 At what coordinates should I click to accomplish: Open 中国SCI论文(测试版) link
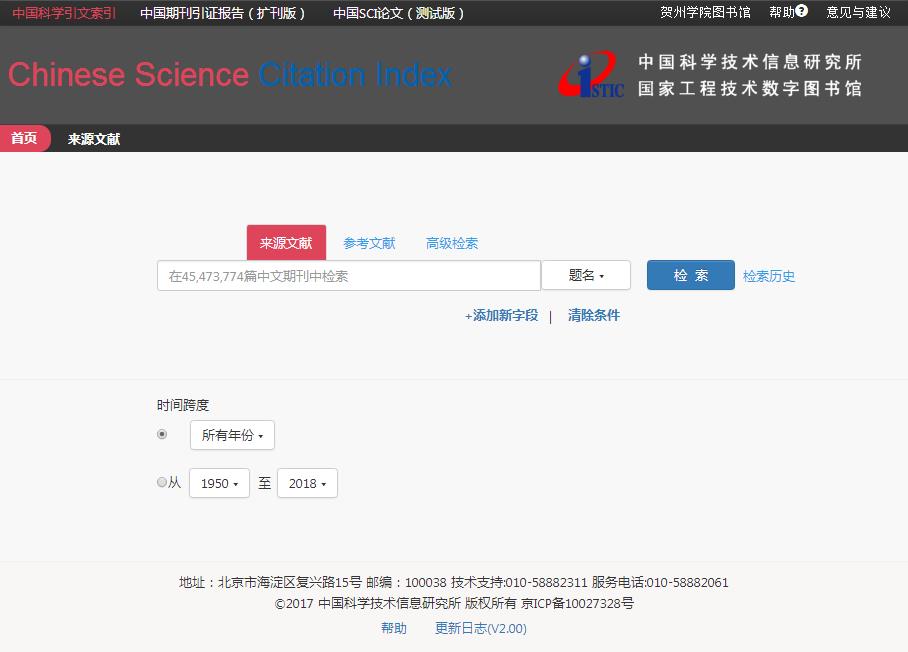tap(399, 13)
